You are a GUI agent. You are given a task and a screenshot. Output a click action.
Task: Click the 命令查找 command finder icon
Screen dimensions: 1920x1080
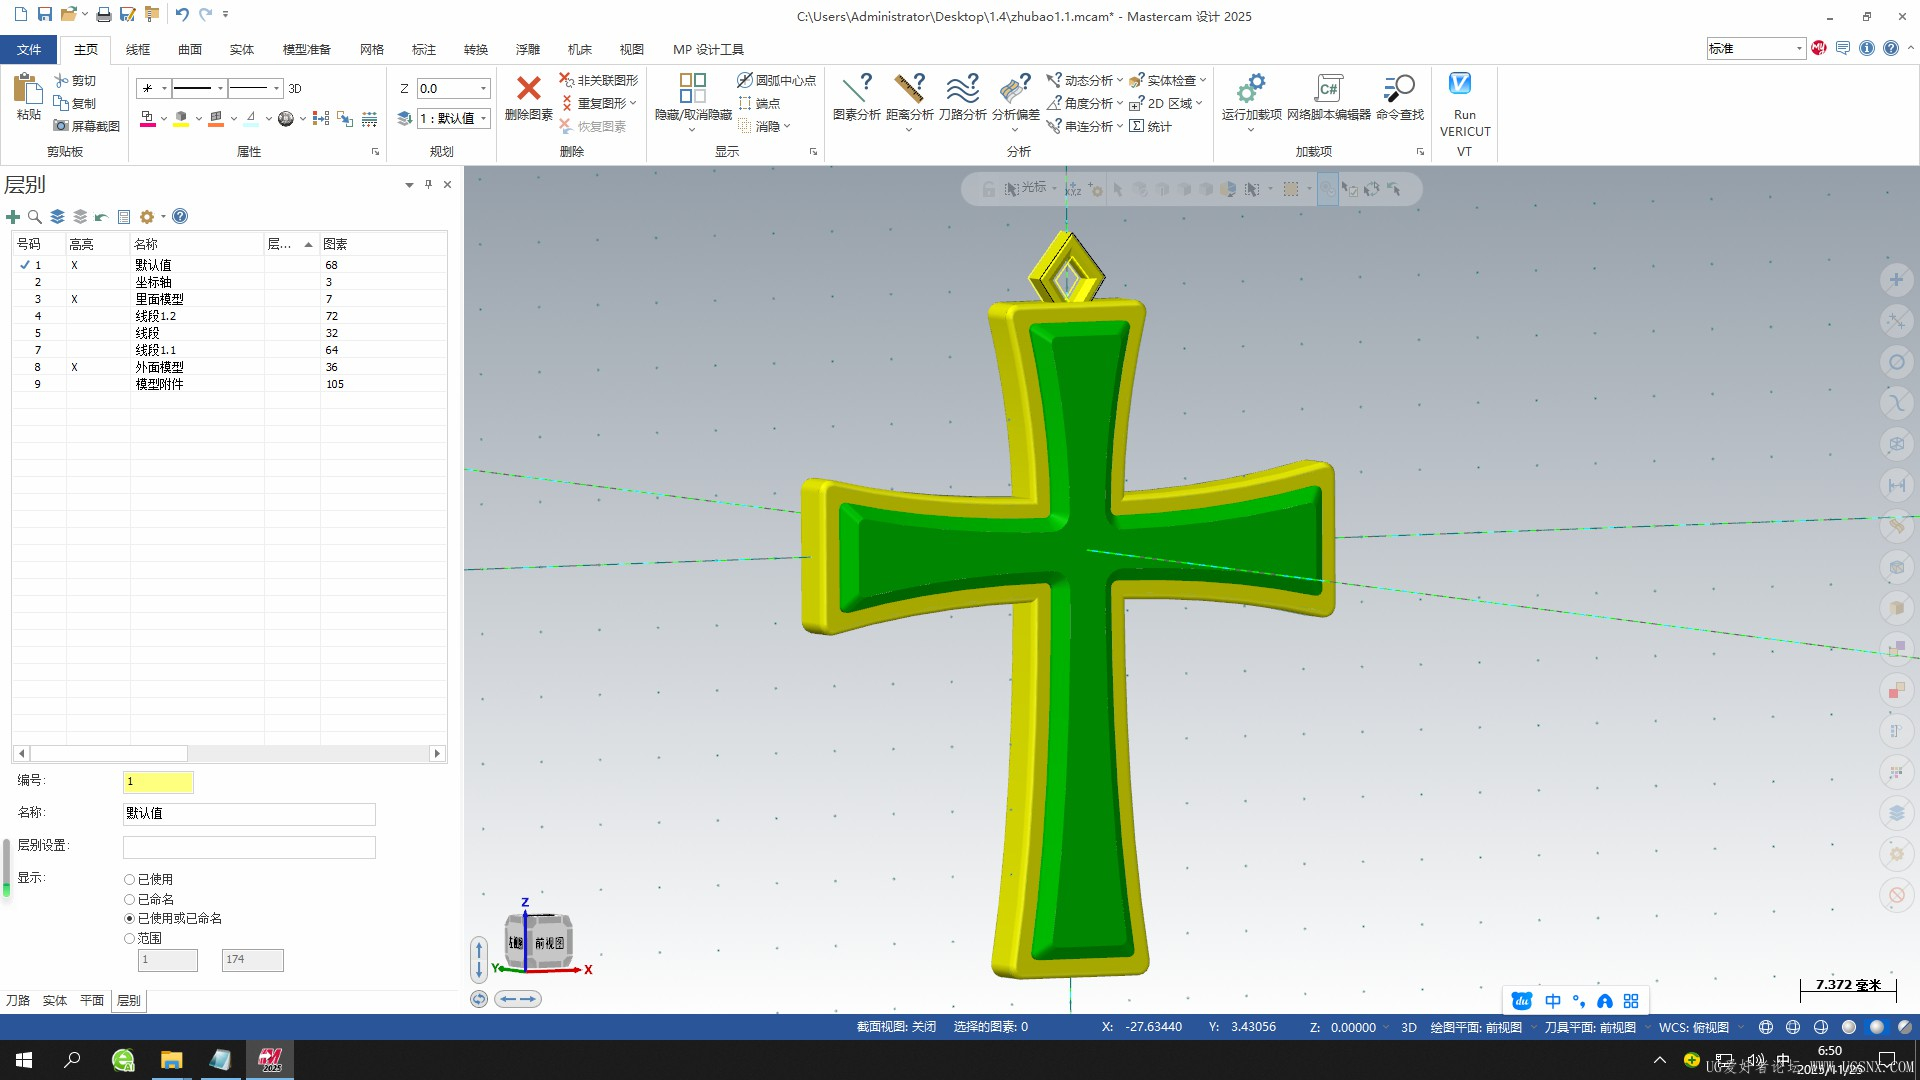[x=1399, y=89]
